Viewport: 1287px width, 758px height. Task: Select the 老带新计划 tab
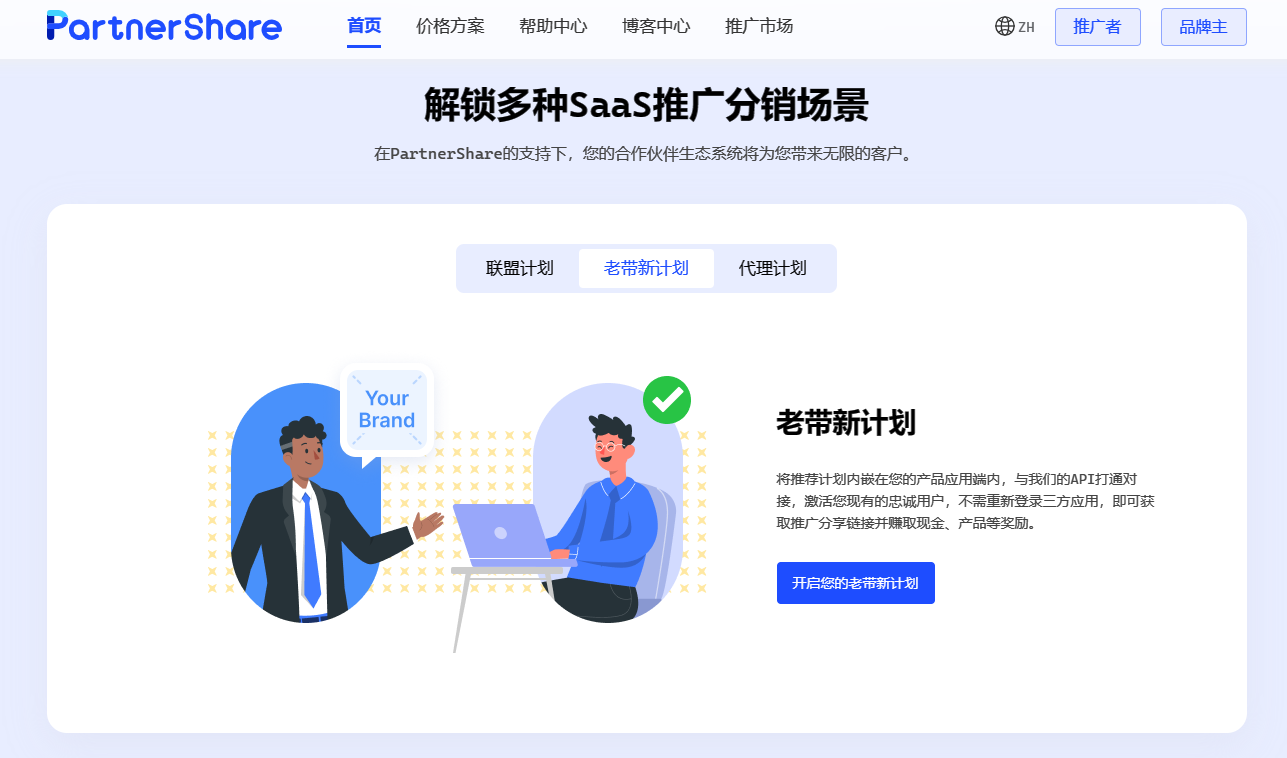[x=646, y=269]
